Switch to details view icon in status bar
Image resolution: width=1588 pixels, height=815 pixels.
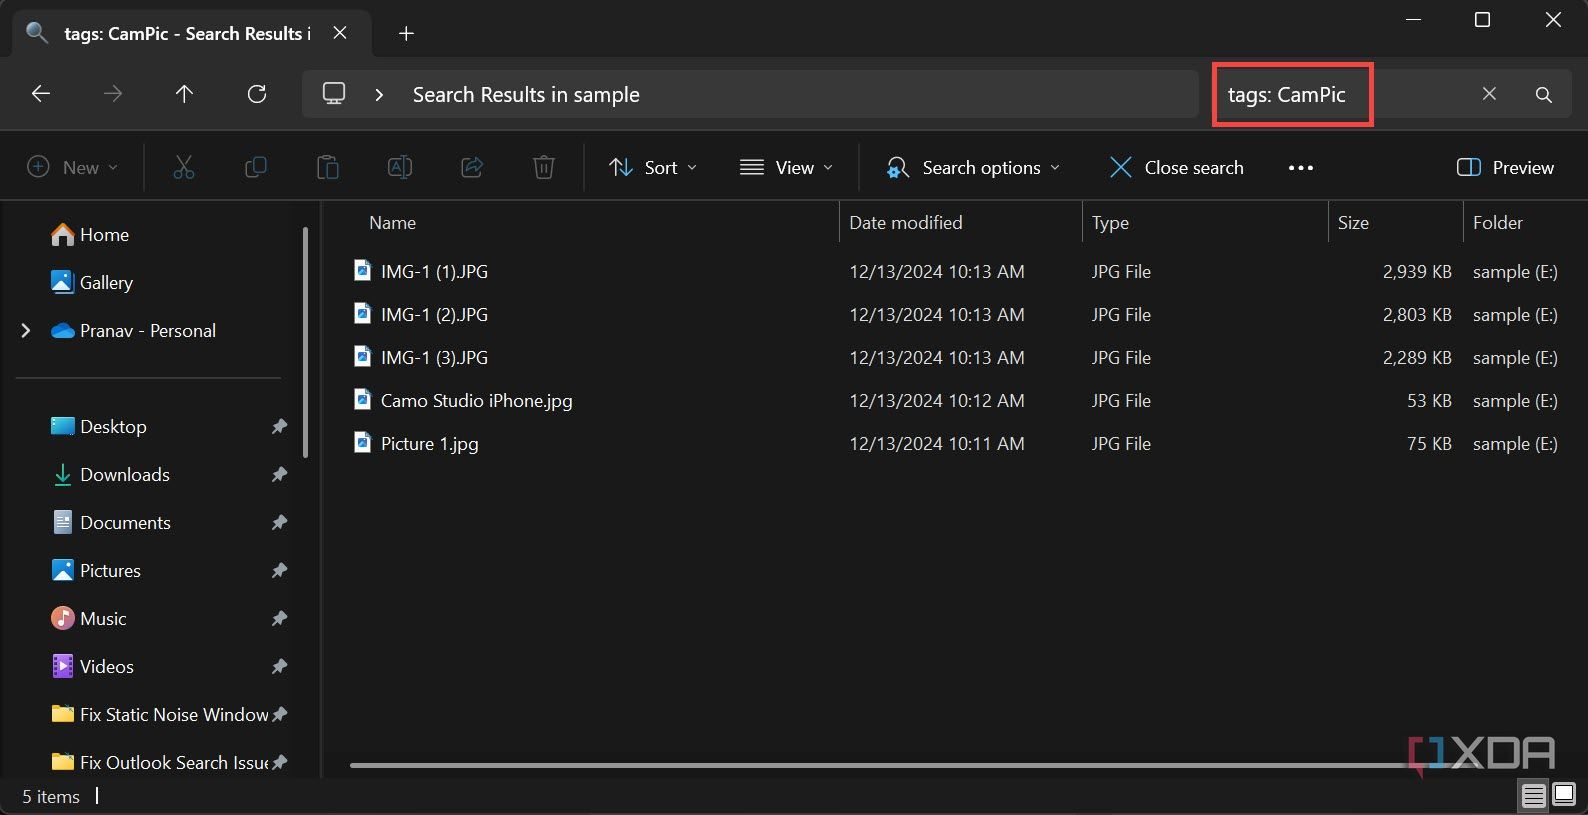click(x=1534, y=796)
